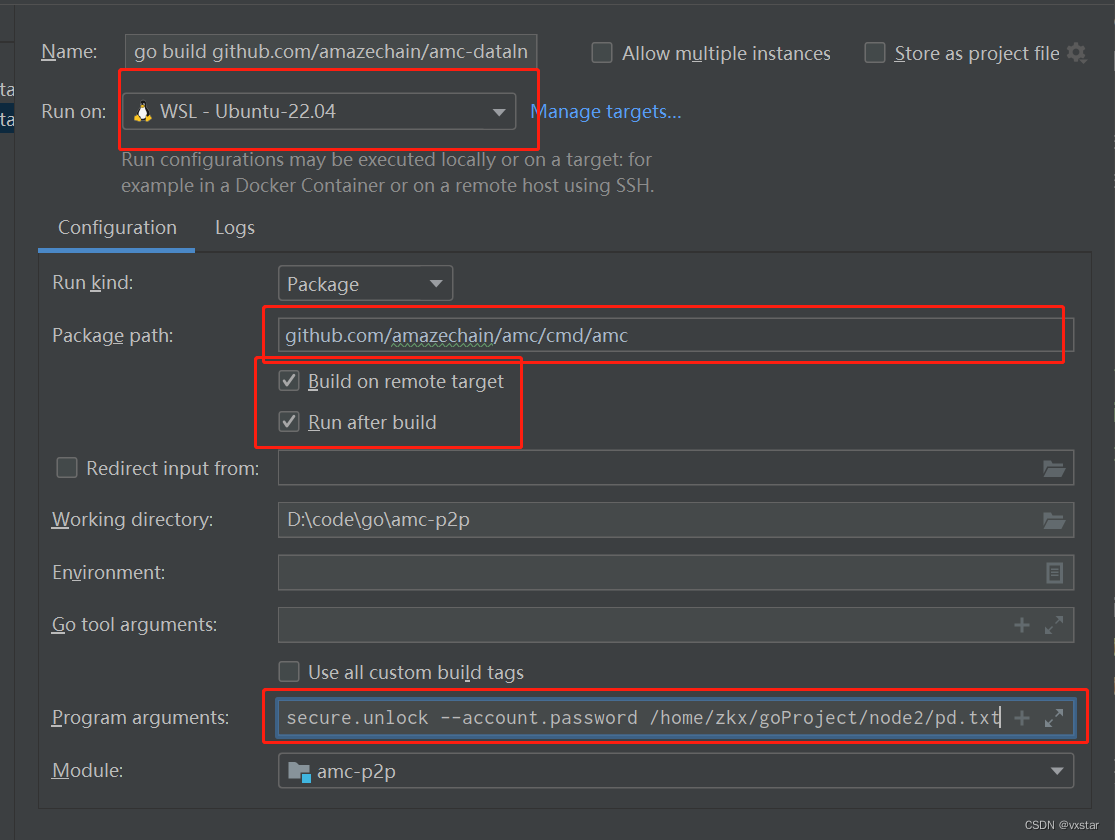The height and width of the screenshot is (840, 1115).
Task: Click the Package path label
Action: coord(112,336)
